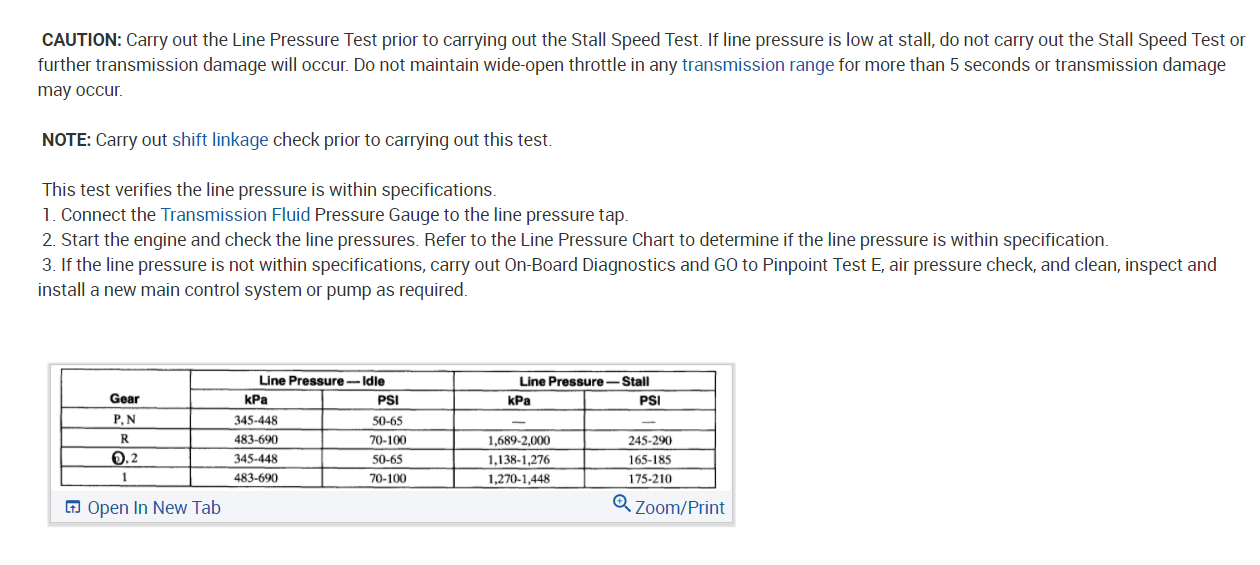
Task: Click the 175-210 PSI stall value
Action: (x=649, y=479)
